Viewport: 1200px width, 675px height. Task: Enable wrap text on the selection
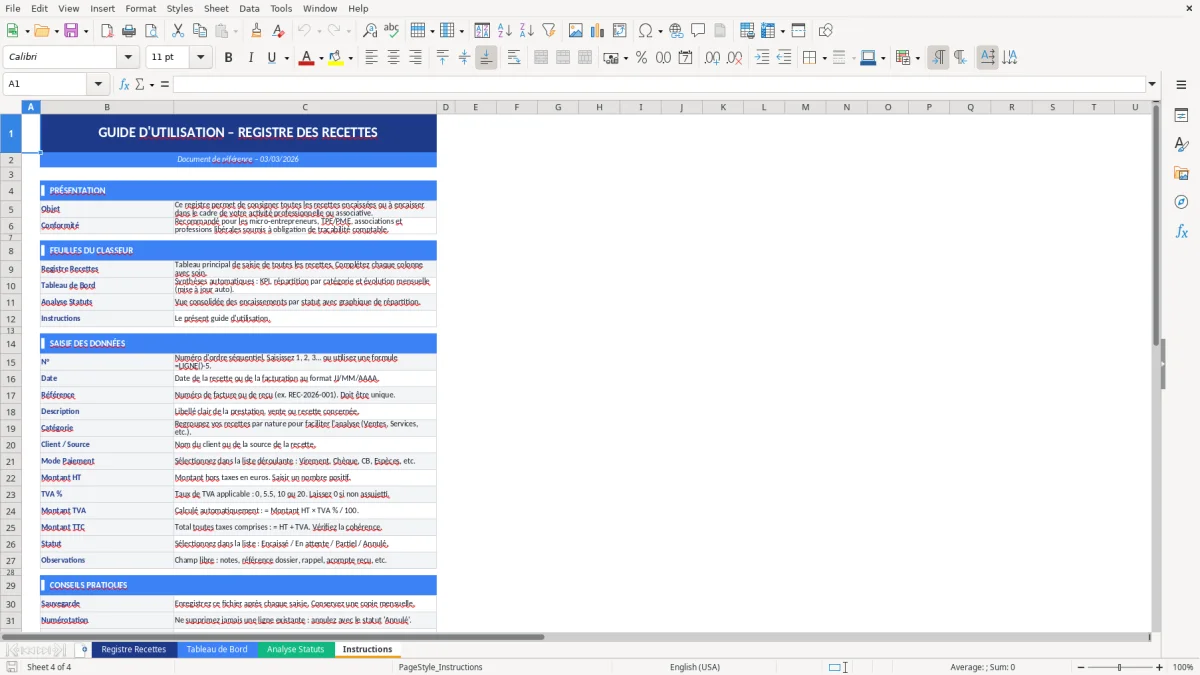click(512, 57)
